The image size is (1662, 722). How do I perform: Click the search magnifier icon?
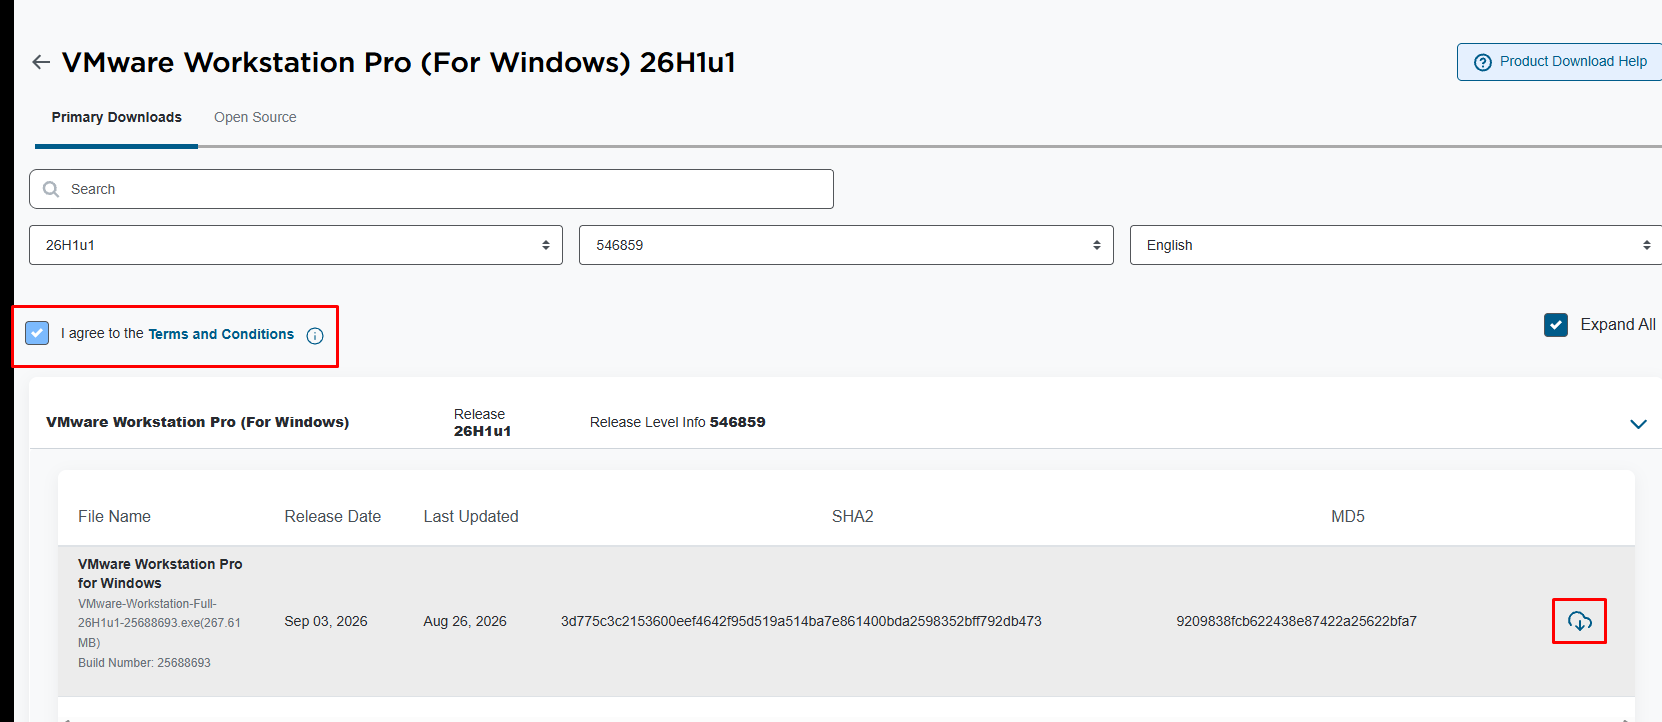51,189
